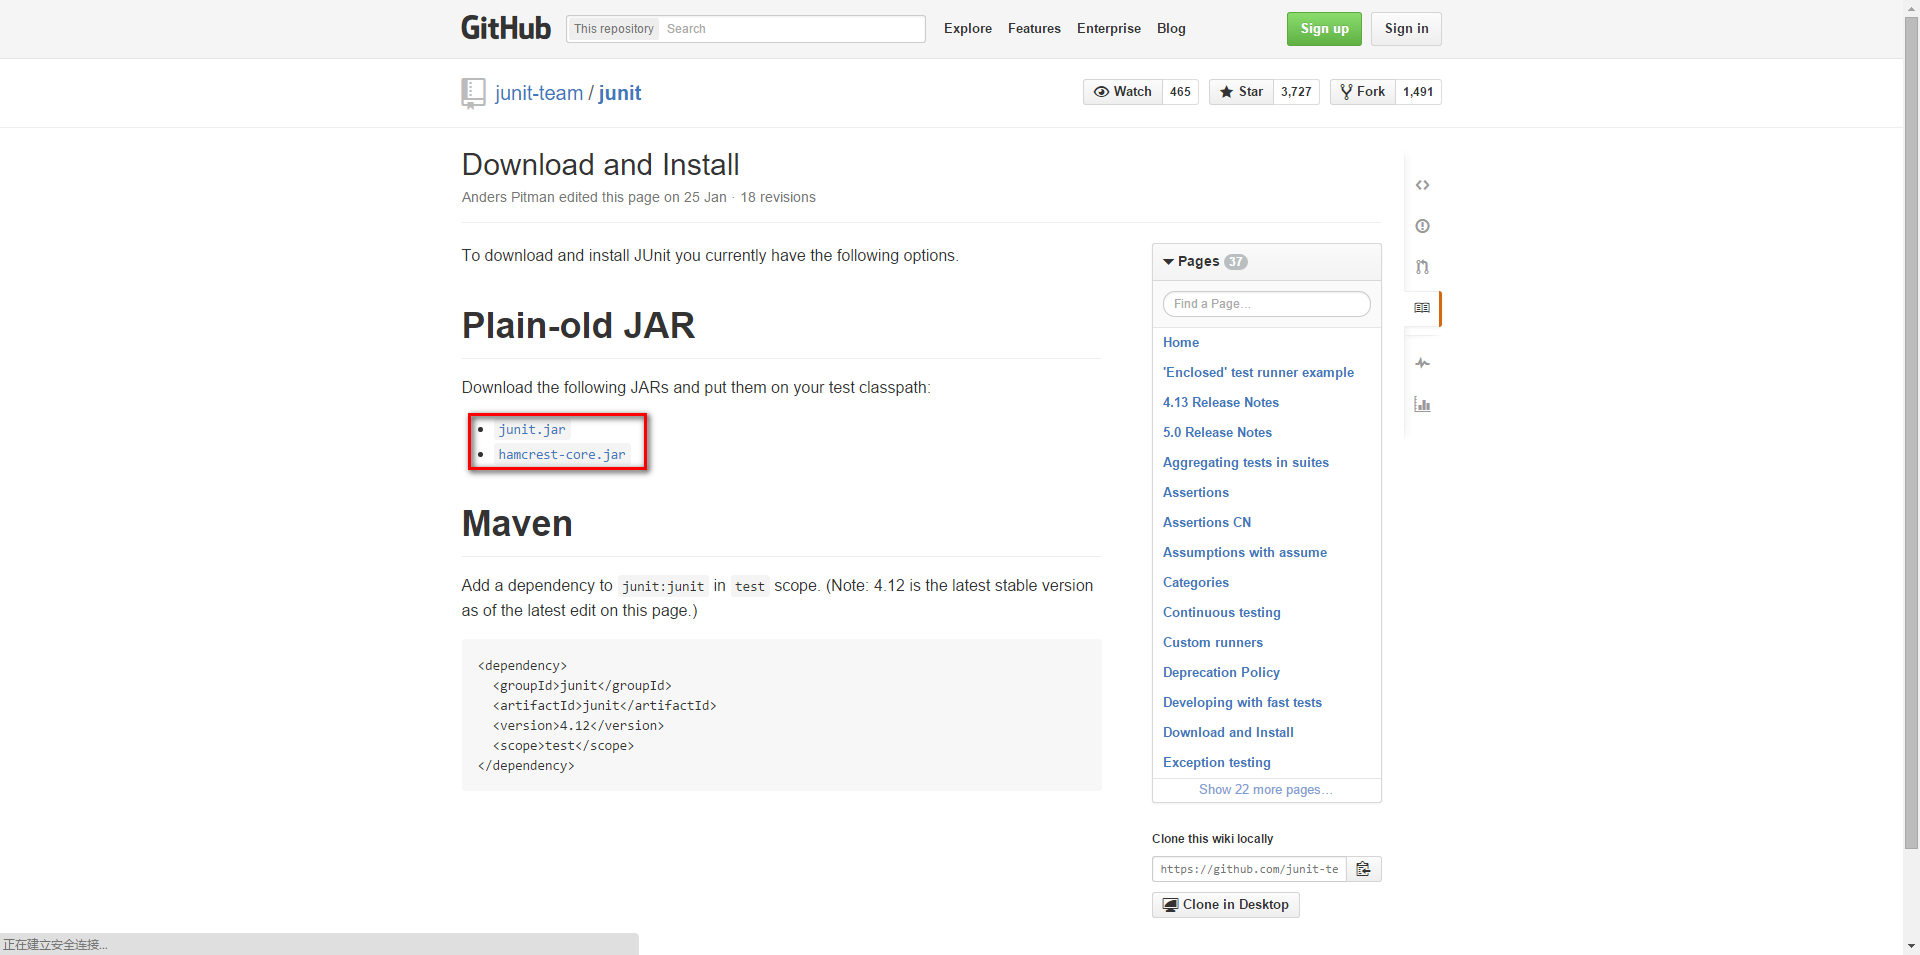The height and width of the screenshot is (955, 1920).
Task: Focus the repository search box
Action: click(x=792, y=29)
